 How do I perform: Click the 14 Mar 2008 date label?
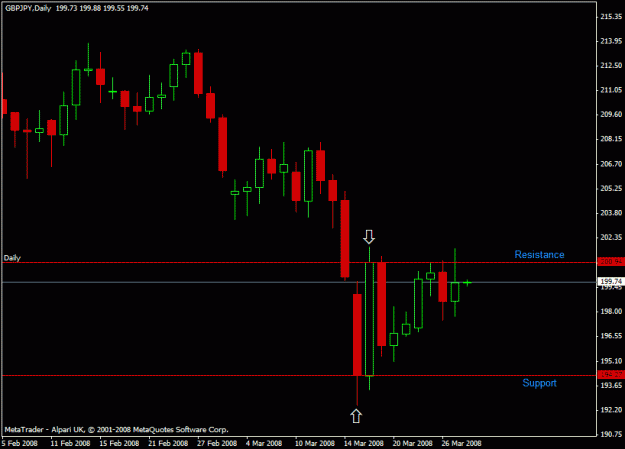pos(364,443)
